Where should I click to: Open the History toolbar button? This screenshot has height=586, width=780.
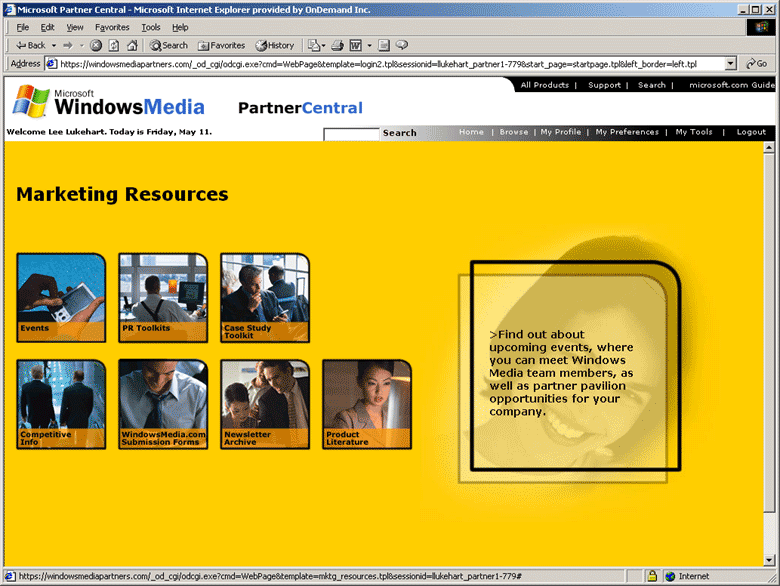275,45
